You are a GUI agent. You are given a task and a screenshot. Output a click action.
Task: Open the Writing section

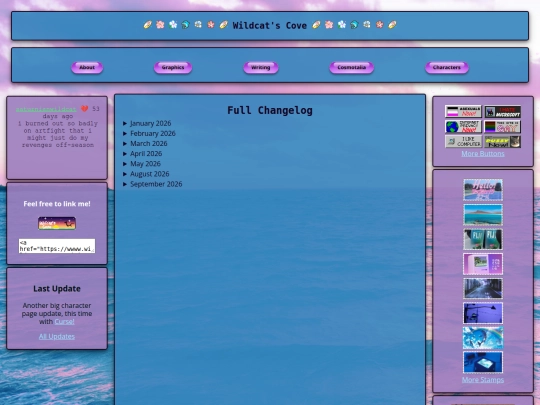click(261, 68)
